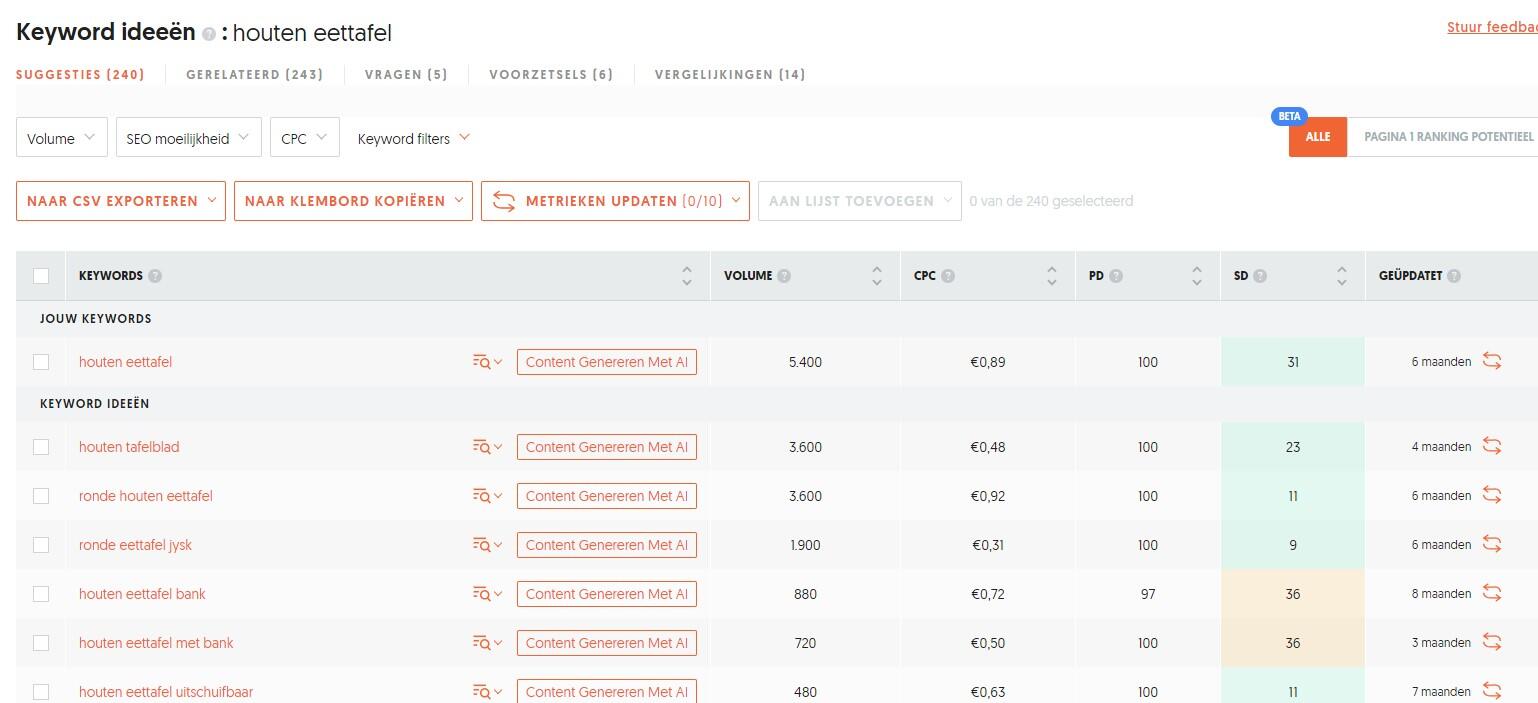Open the Volume filter dropdown

(x=62, y=138)
